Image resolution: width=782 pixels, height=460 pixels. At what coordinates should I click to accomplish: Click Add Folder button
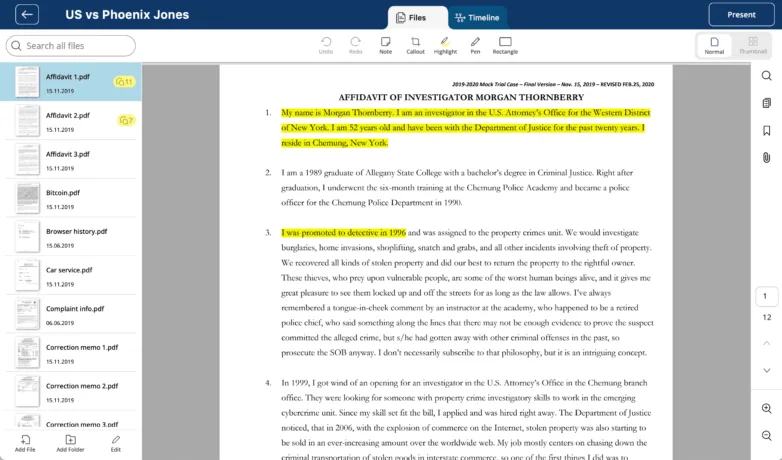click(70, 443)
